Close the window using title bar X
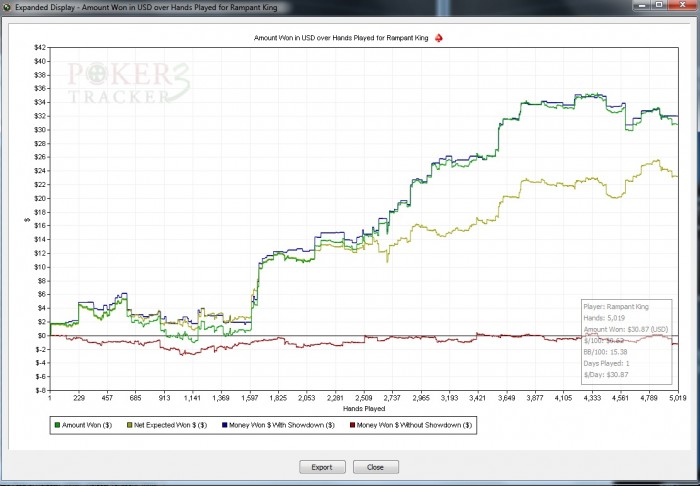700x486 pixels. point(682,6)
